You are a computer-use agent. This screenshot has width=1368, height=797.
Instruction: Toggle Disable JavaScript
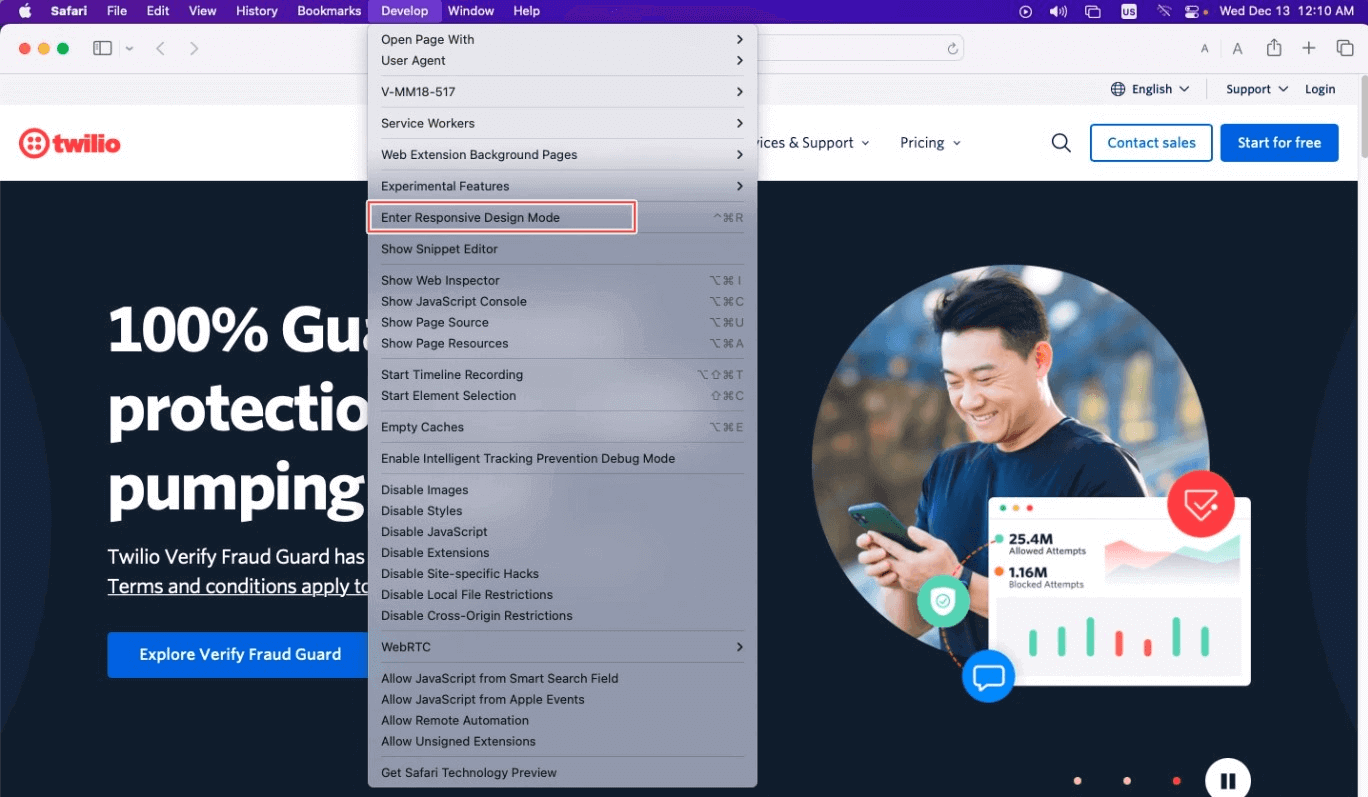click(x=562, y=532)
